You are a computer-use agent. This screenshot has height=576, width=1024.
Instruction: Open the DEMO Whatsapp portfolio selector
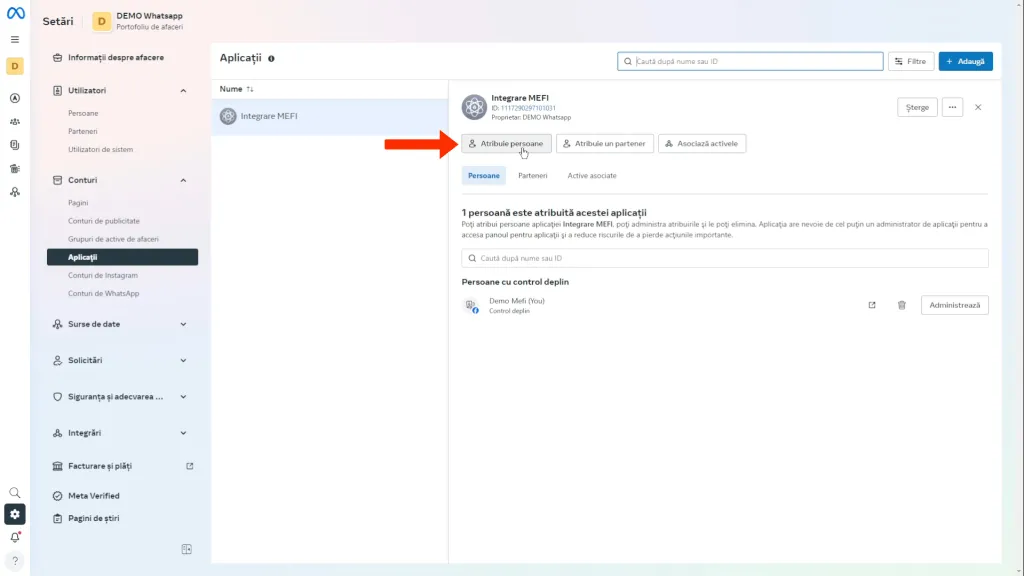click(138, 21)
